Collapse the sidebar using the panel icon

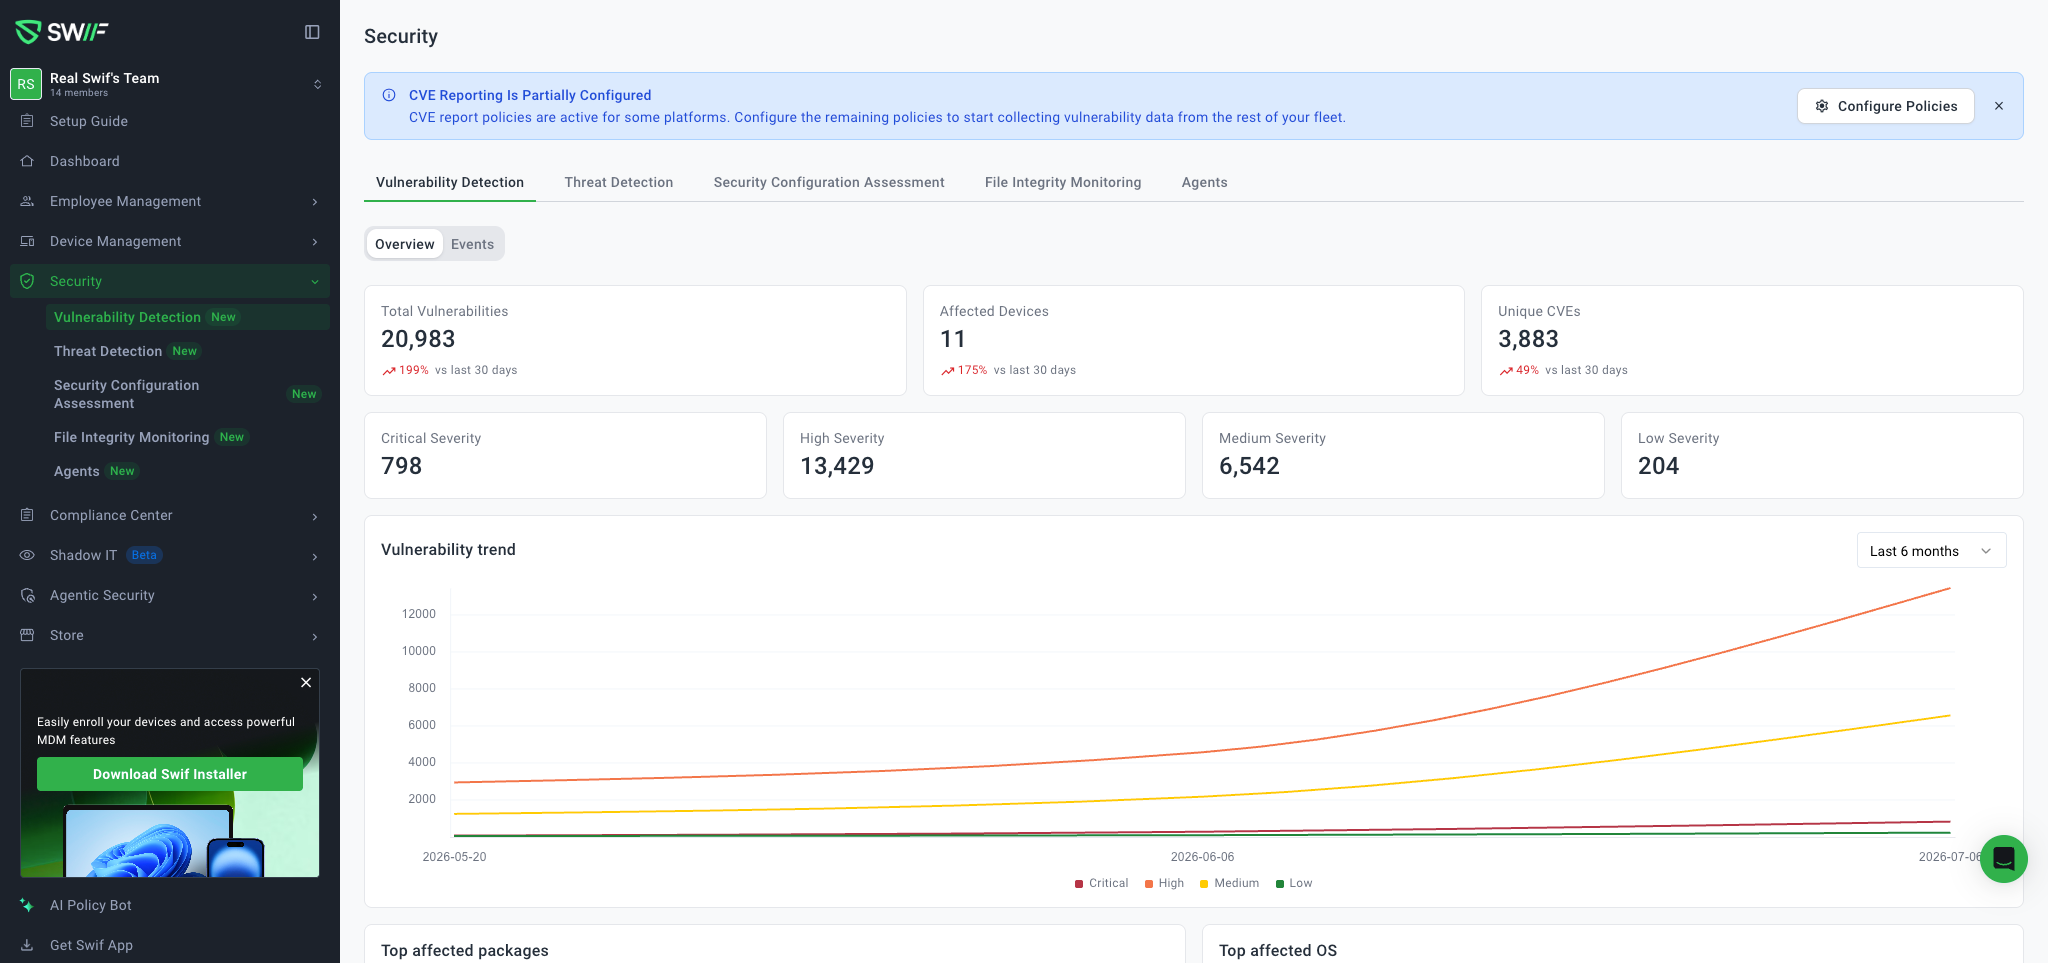(x=312, y=32)
